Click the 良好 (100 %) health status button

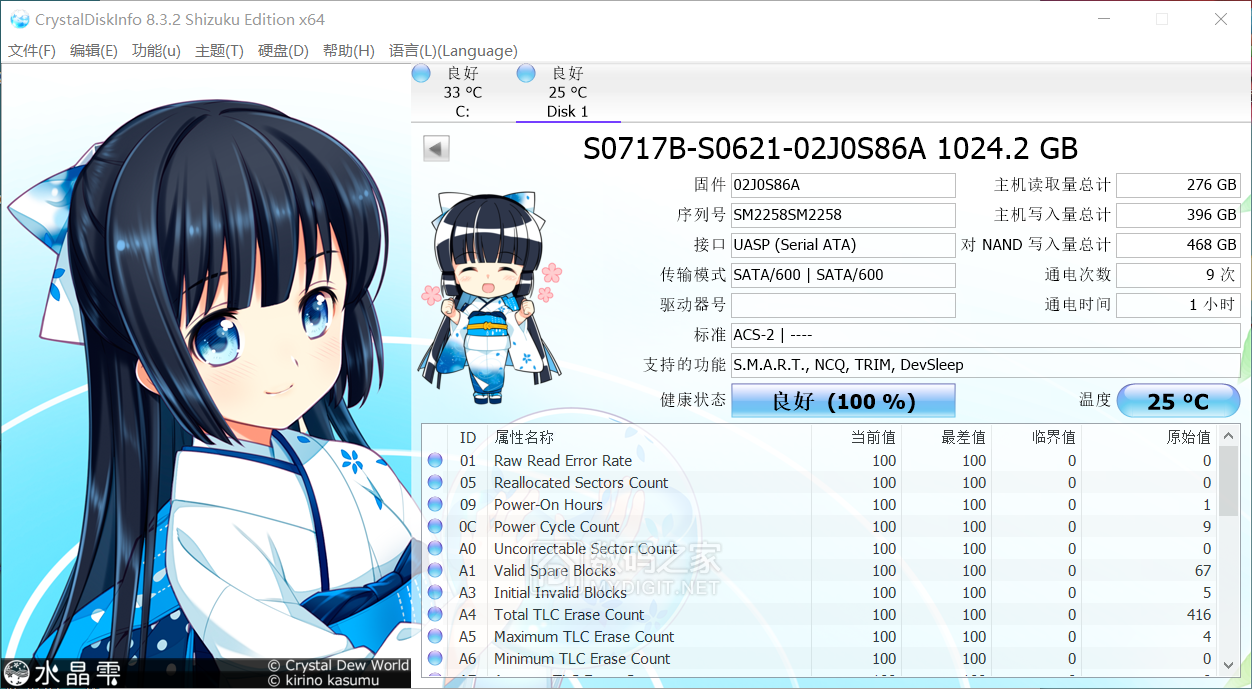[843, 401]
